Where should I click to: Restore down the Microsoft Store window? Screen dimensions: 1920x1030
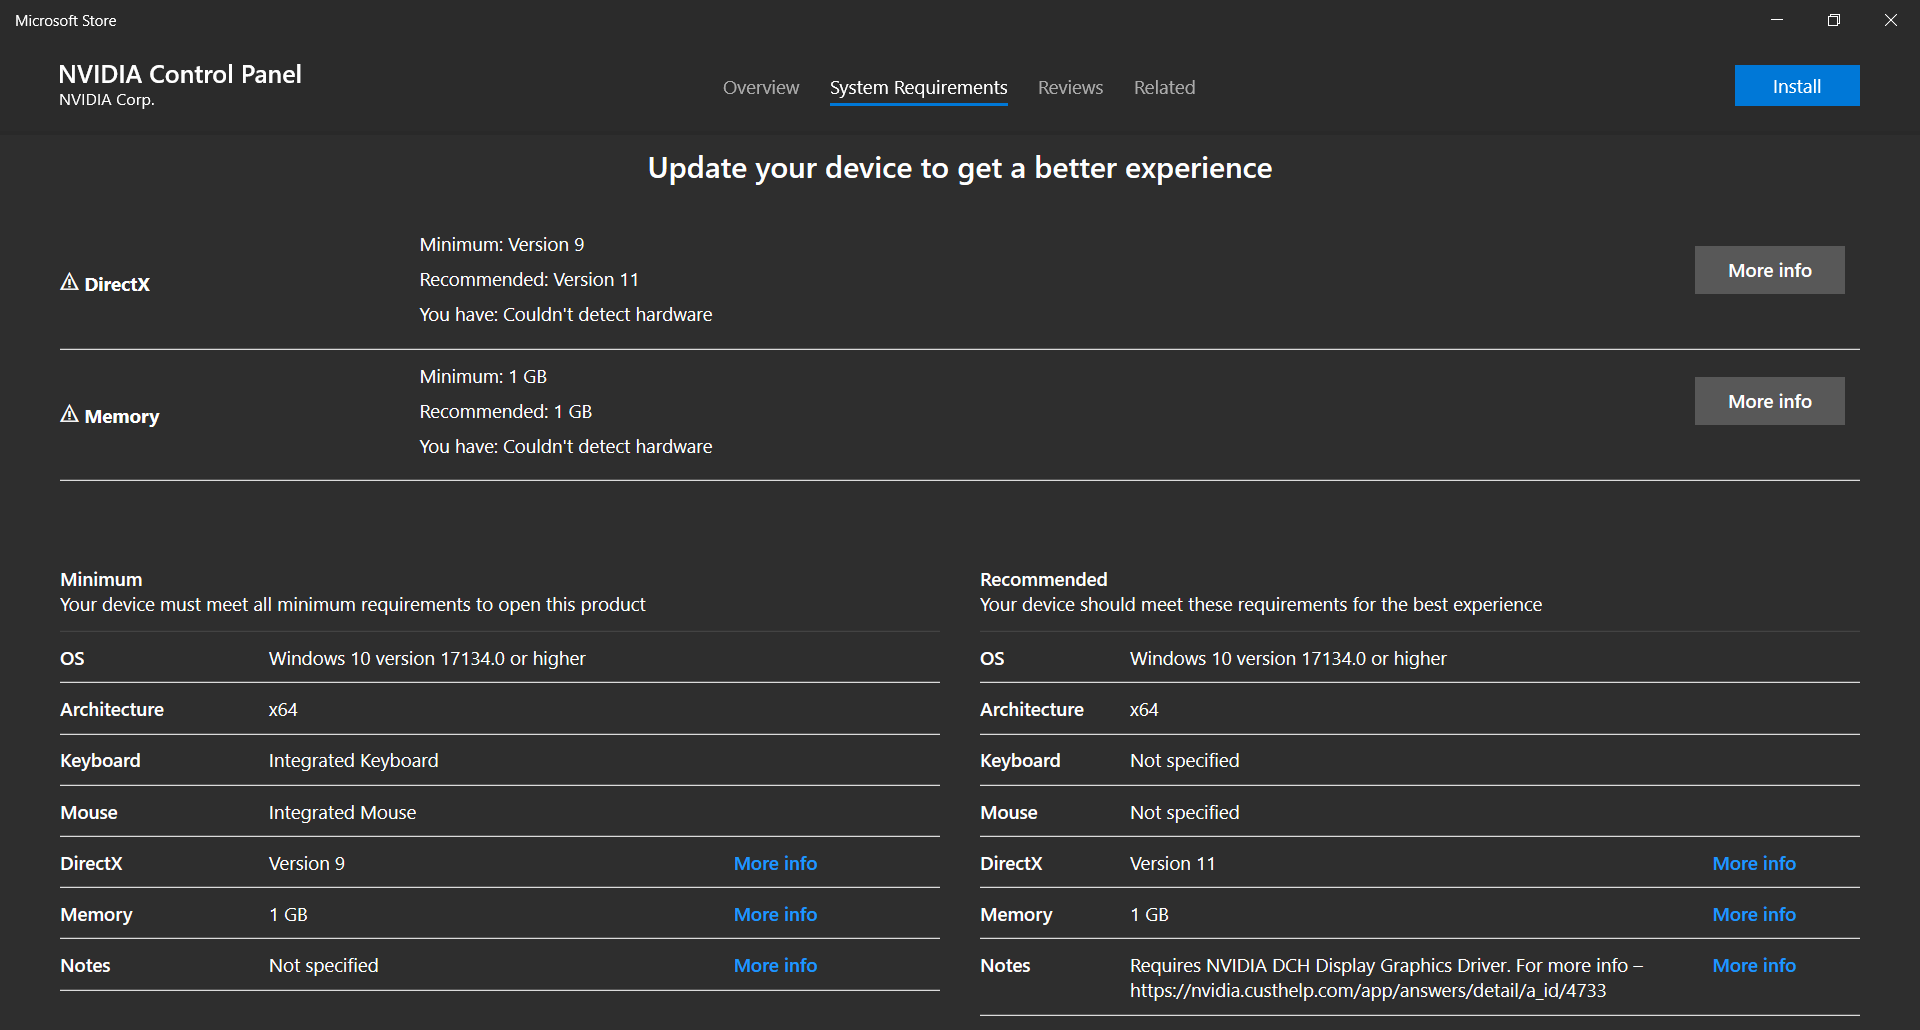(1834, 20)
